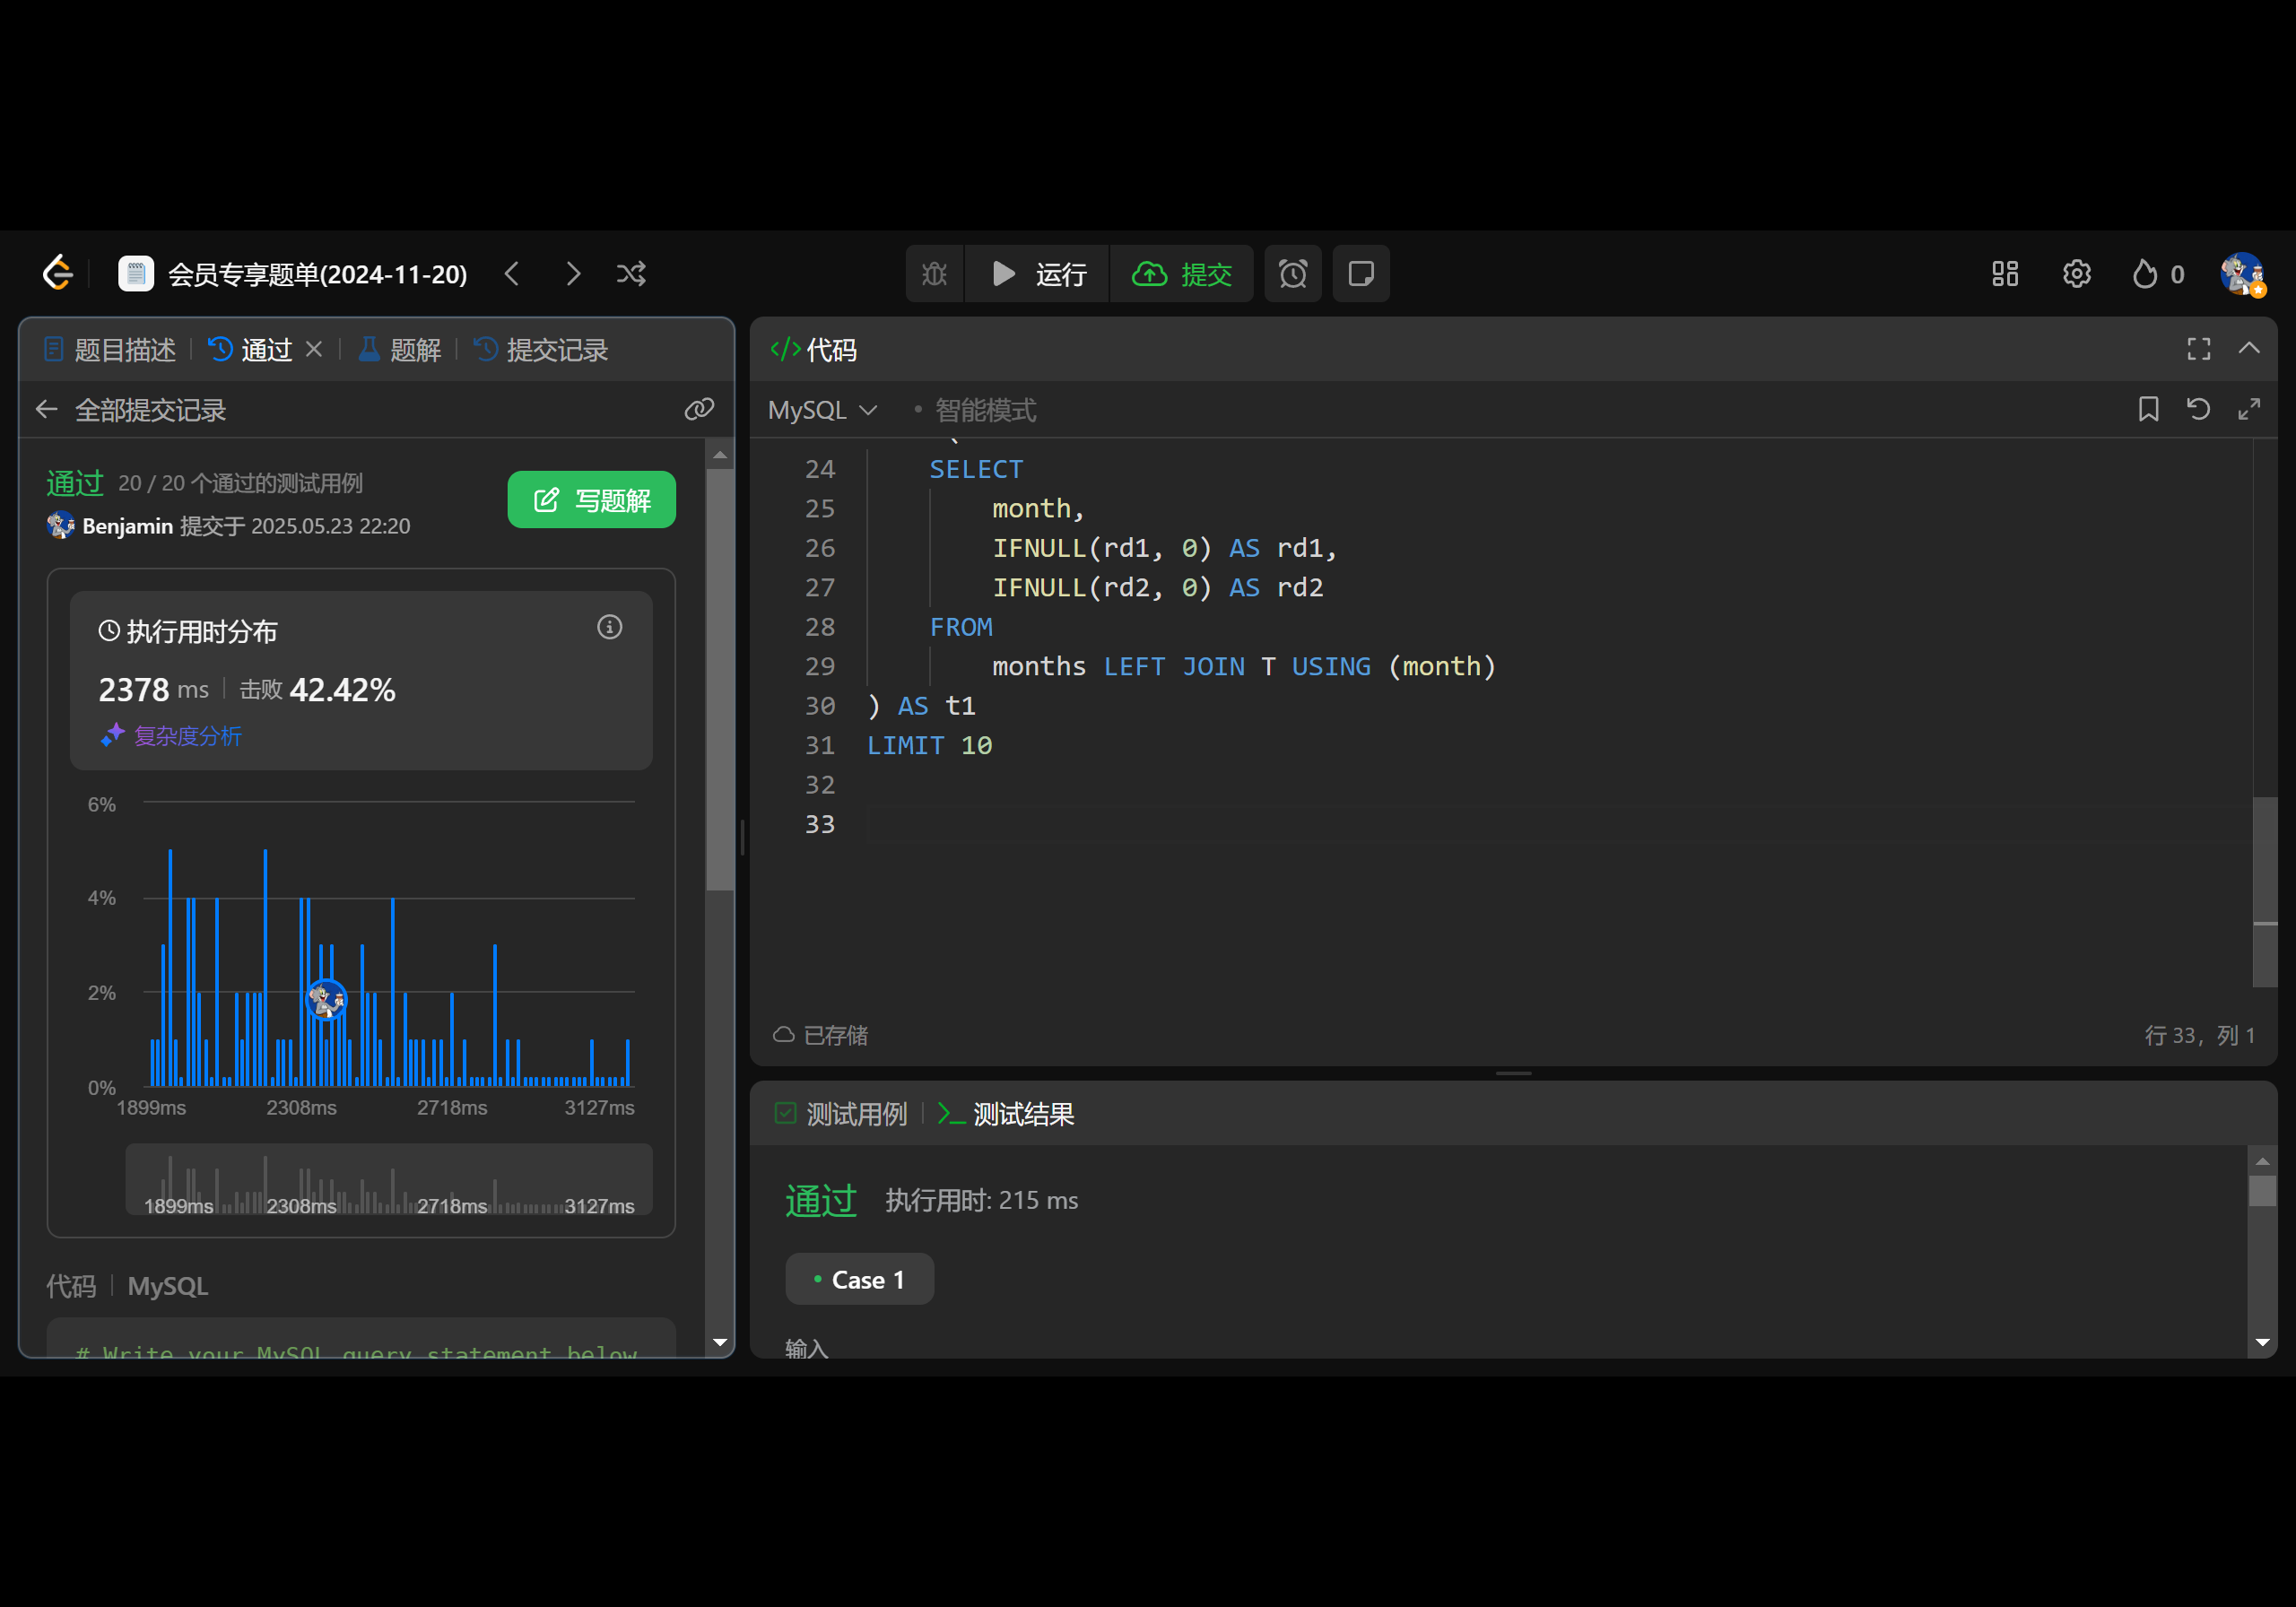
Task: Copy submission link via chain icon
Action: click(x=699, y=409)
